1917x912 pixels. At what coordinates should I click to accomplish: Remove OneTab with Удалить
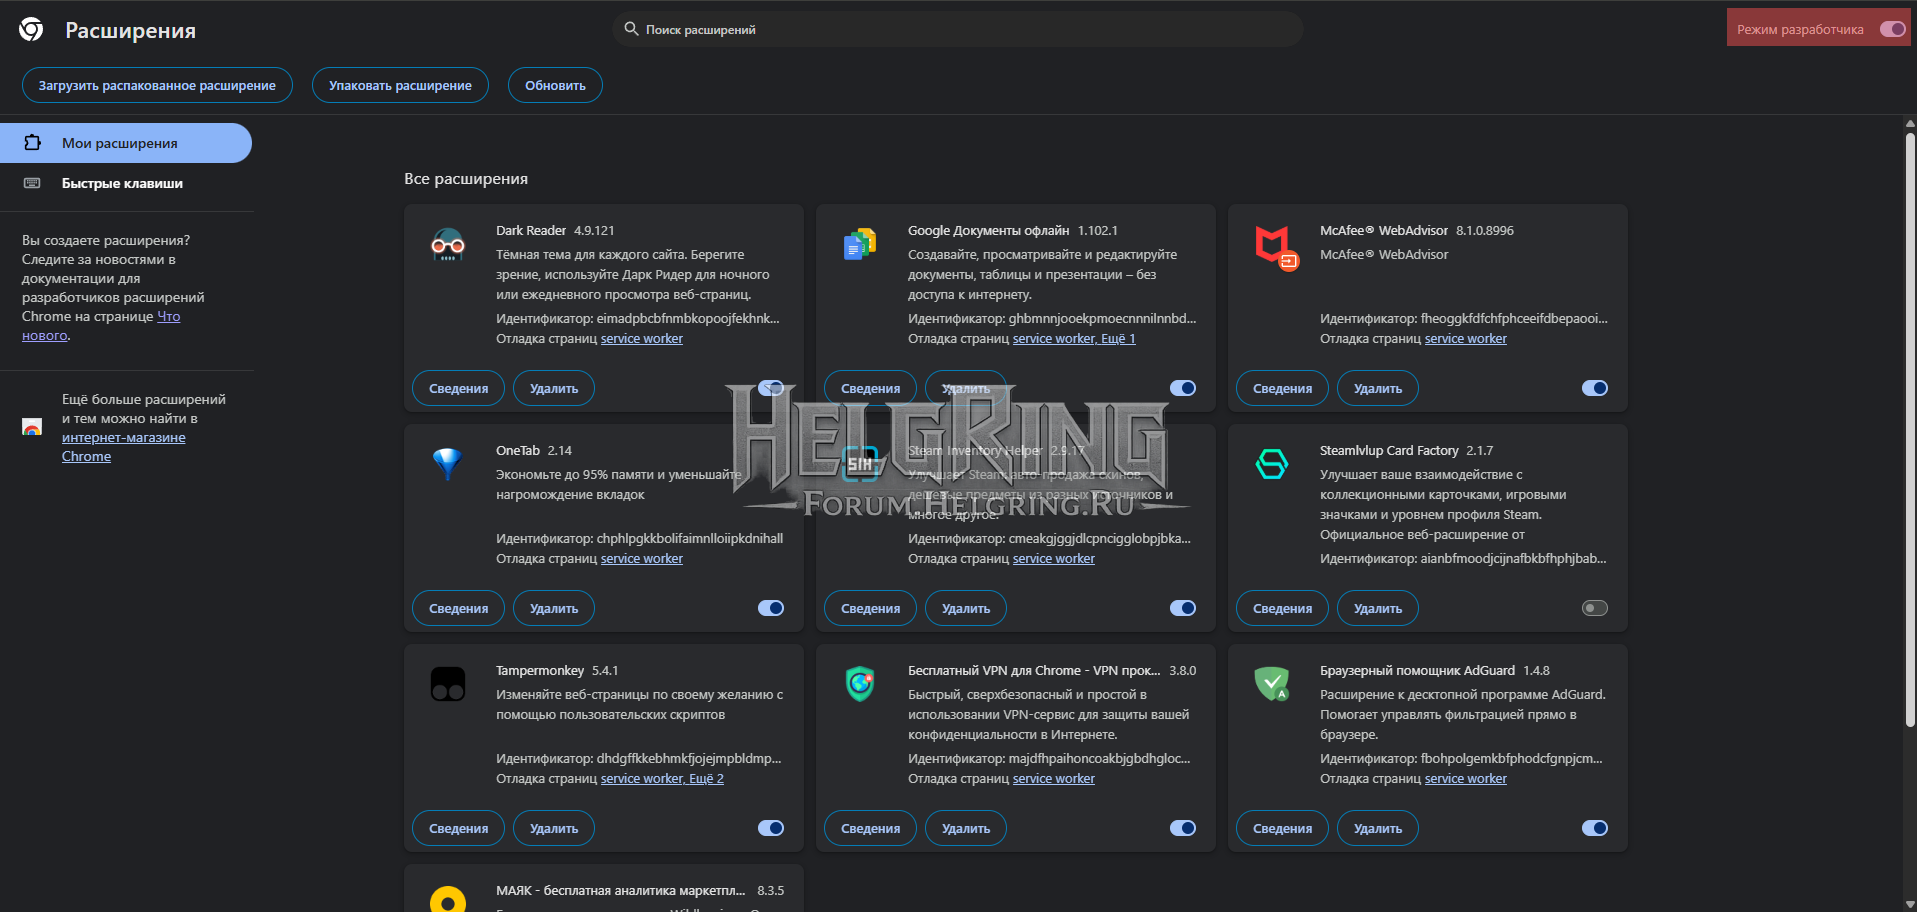tap(554, 608)
